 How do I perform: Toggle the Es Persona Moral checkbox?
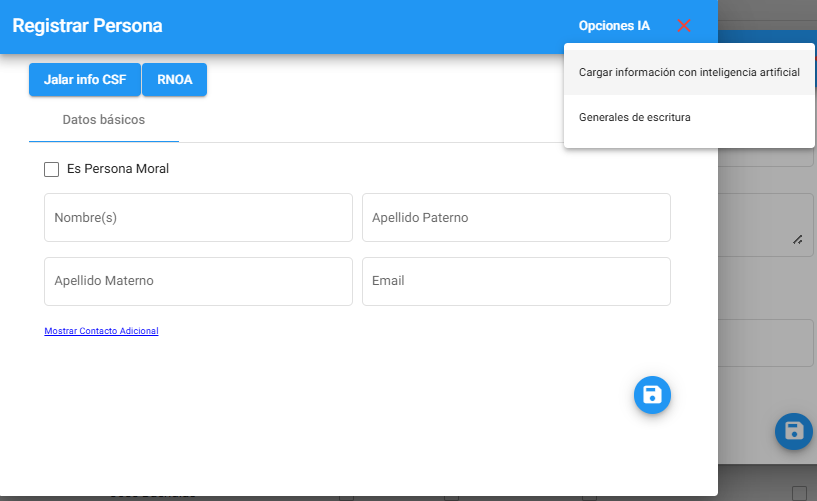(x=52, y=169)
